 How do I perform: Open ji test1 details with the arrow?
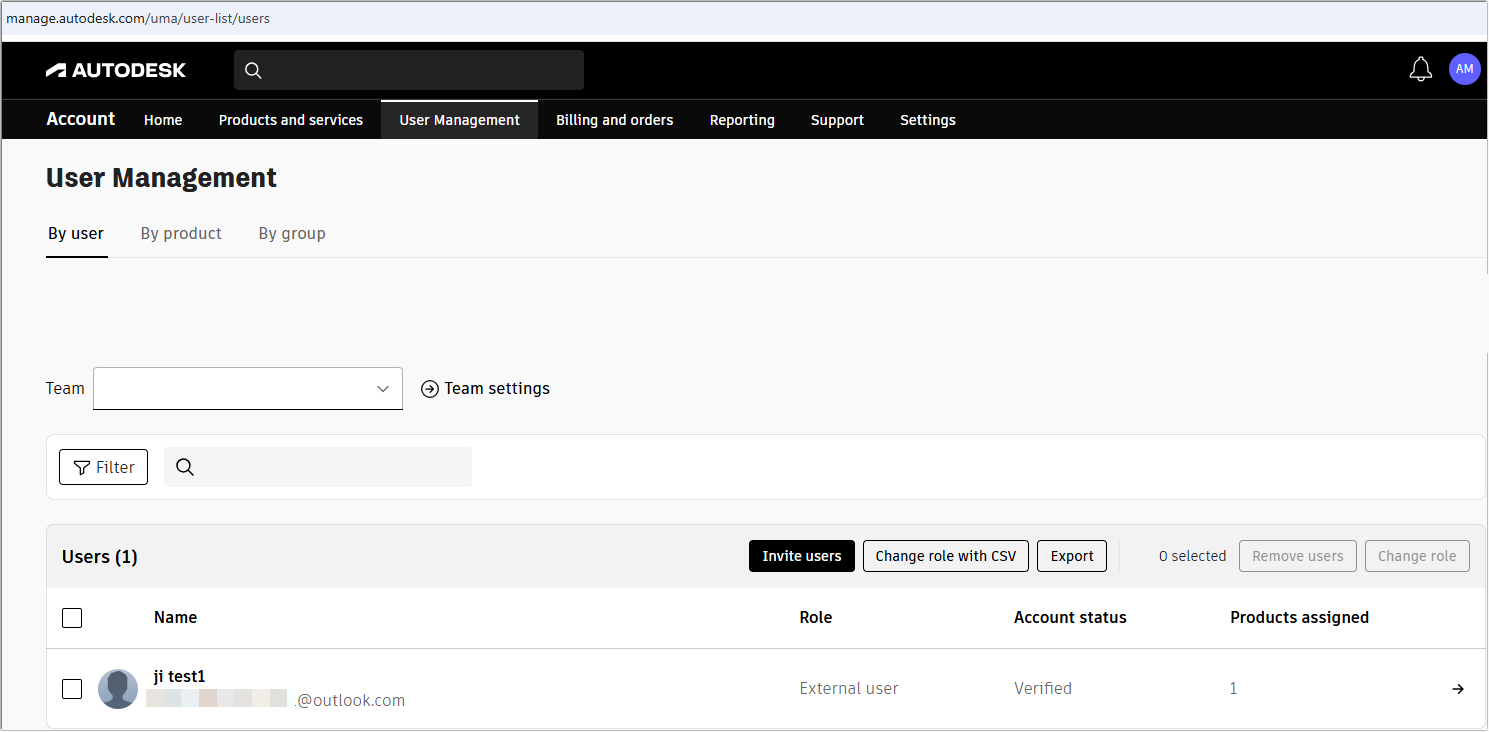click(1458, 689)
